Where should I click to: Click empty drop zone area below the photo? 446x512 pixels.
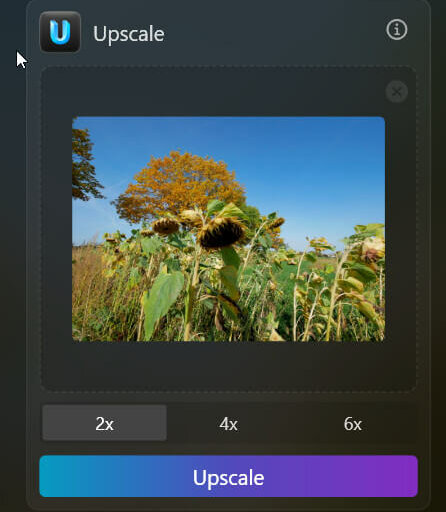[x=228, y=365]
